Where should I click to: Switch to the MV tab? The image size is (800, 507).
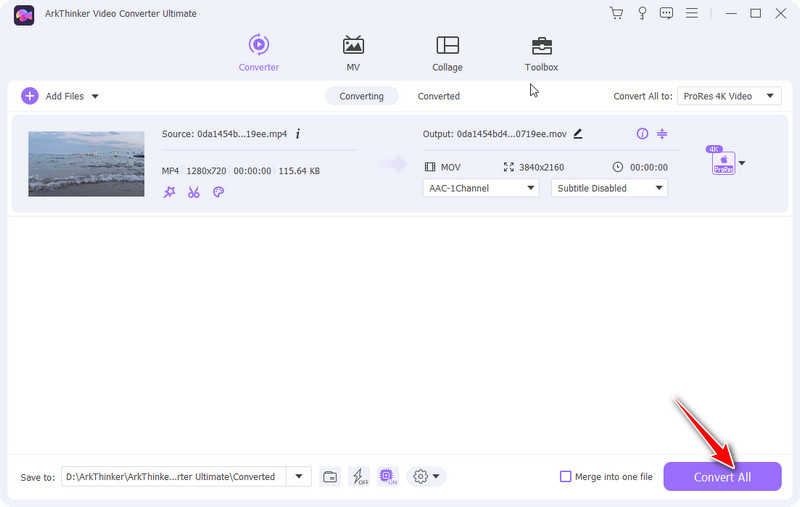click(x=353, y=53)
